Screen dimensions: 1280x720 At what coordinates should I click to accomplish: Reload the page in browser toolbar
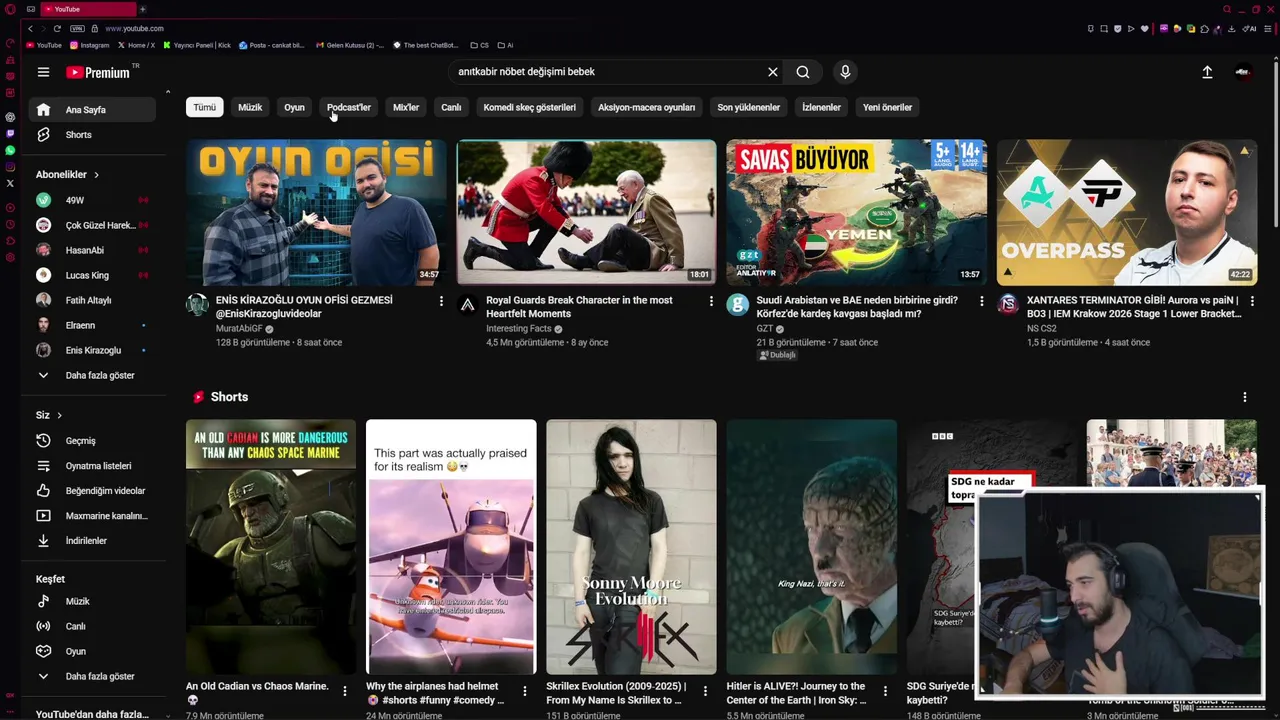coord(57,28)
